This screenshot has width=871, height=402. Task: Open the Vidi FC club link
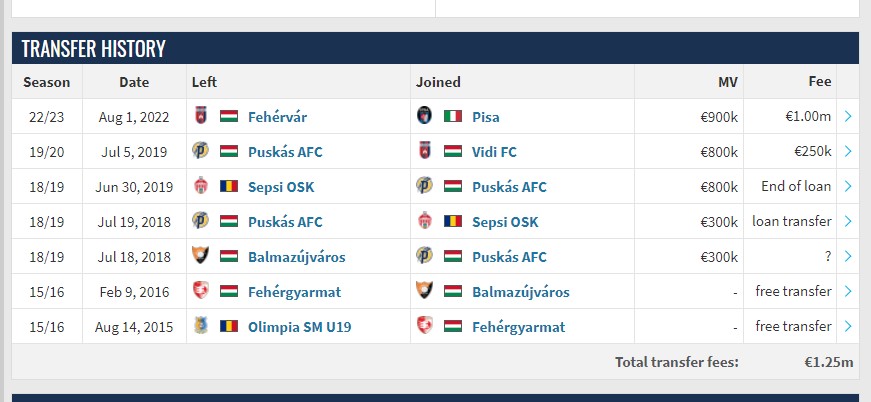point(494,152)
